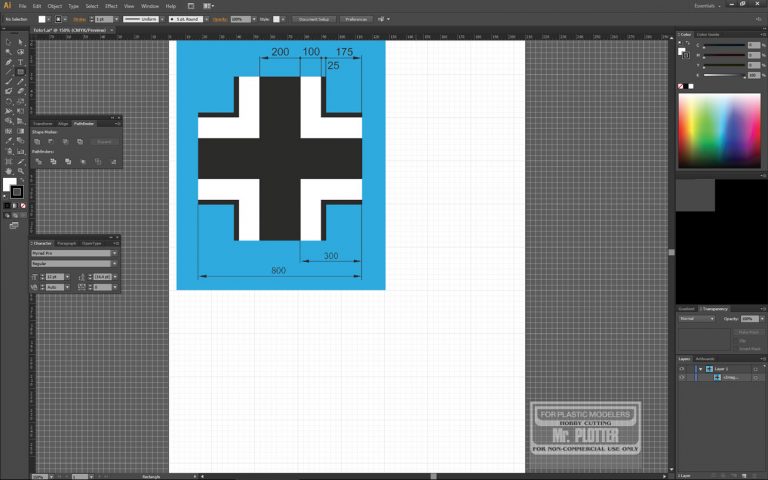Open the Effect menu
Viewport: 768px width, 480px height.
point(111,6)
